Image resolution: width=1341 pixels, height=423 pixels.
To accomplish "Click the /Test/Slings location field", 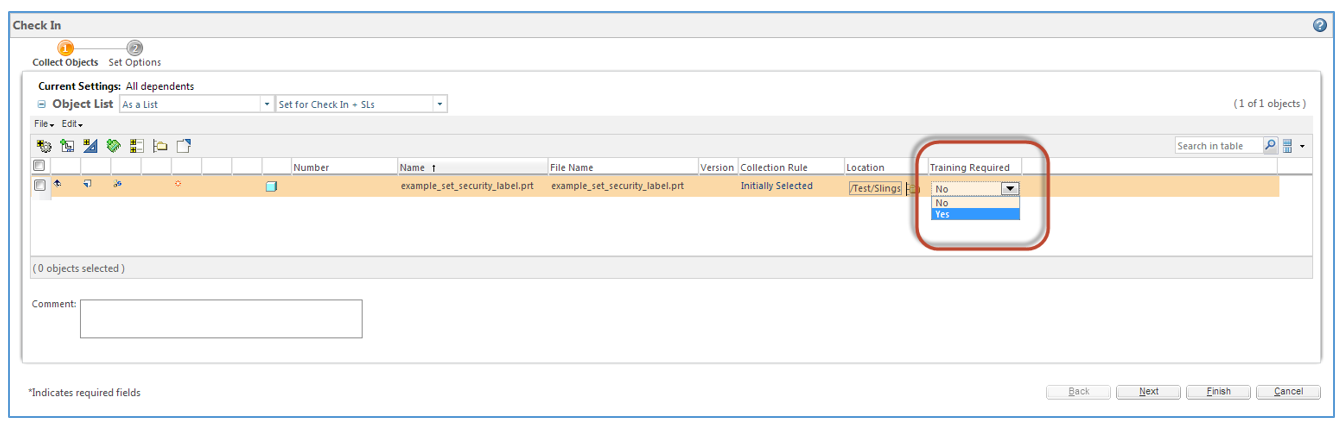I will coord(875,188).
